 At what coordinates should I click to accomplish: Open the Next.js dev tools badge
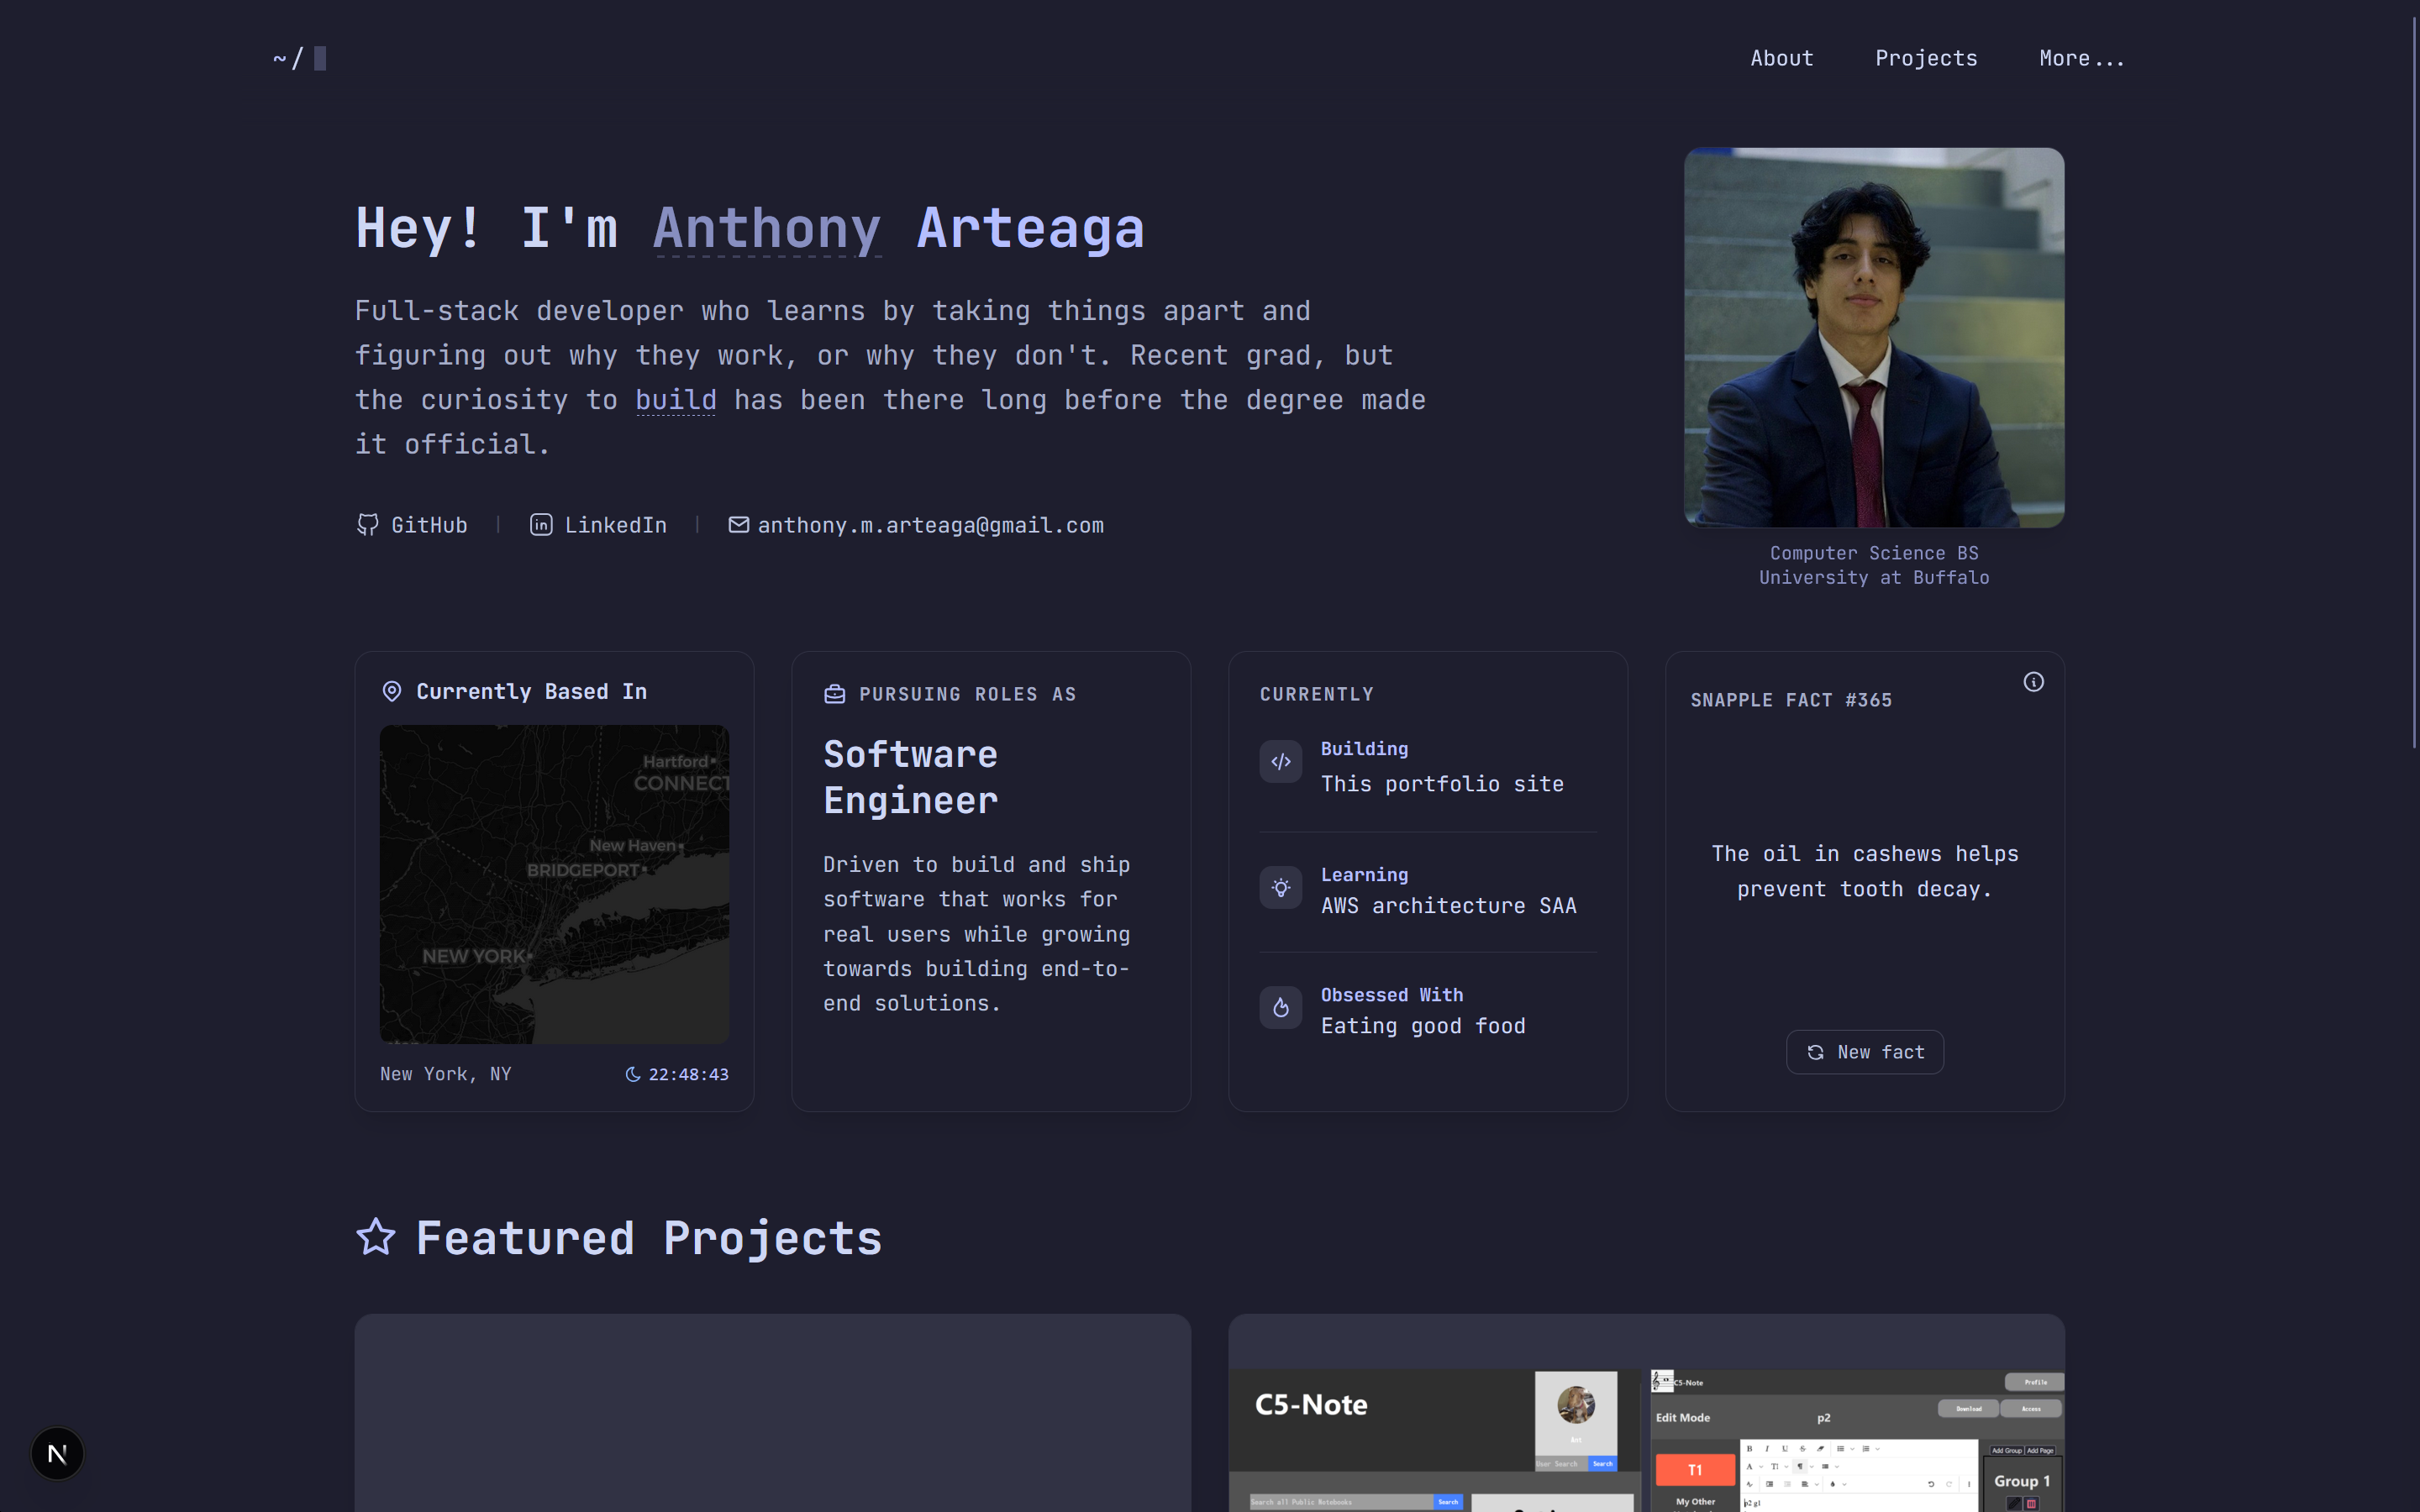point(57,1453)
